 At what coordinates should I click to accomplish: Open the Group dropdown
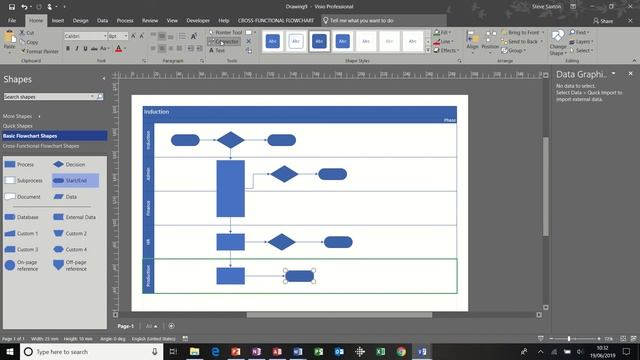point(513,51)
